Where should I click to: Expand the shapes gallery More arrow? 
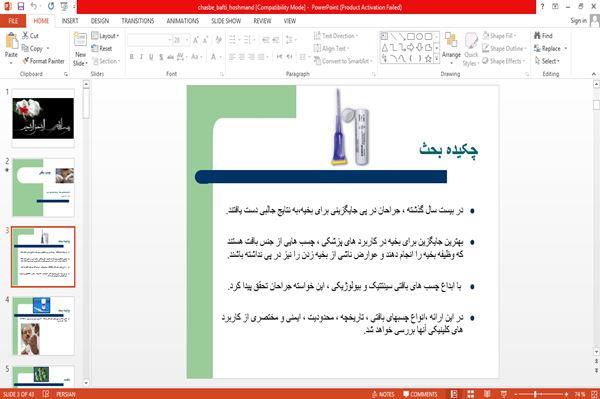point(437,59)
